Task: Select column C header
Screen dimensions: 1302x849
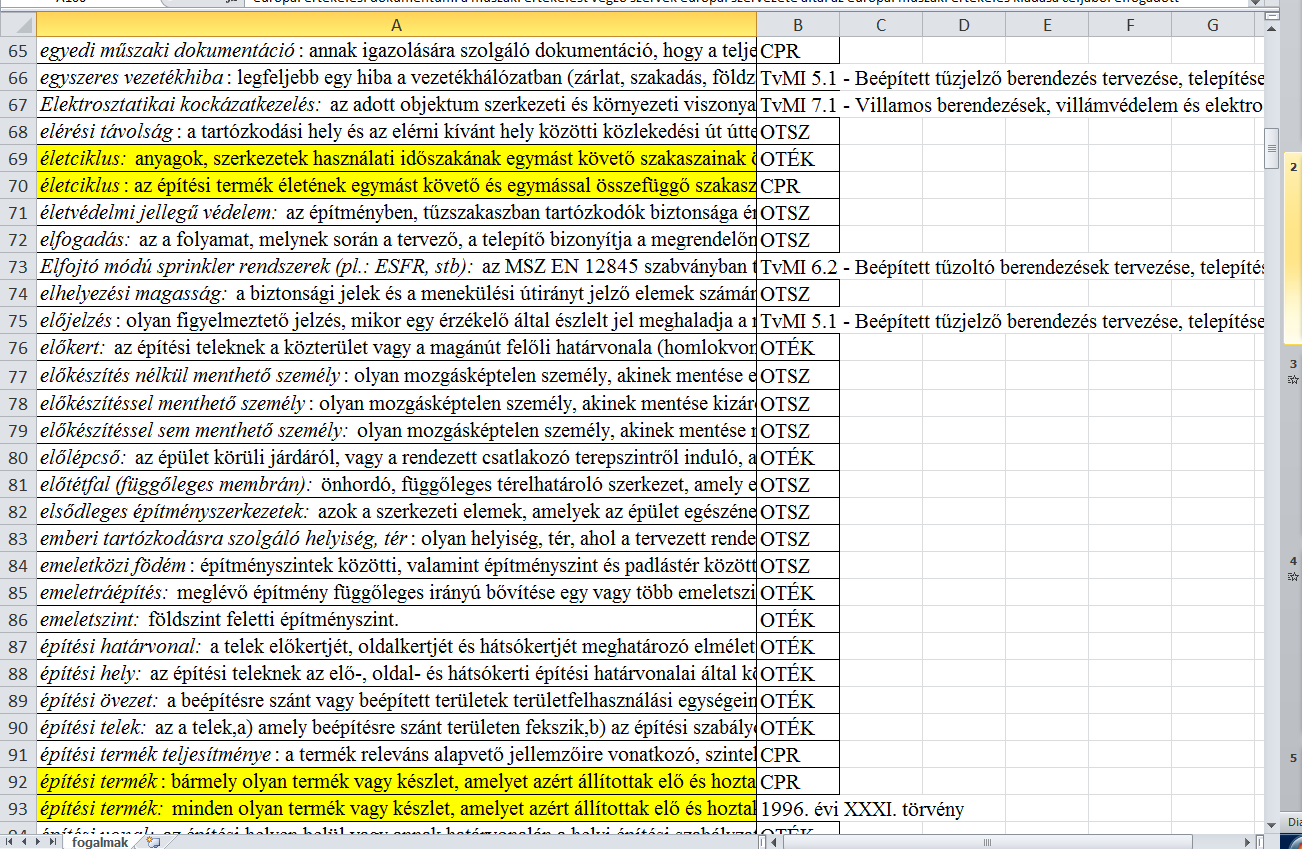Action: click(880, 24)
